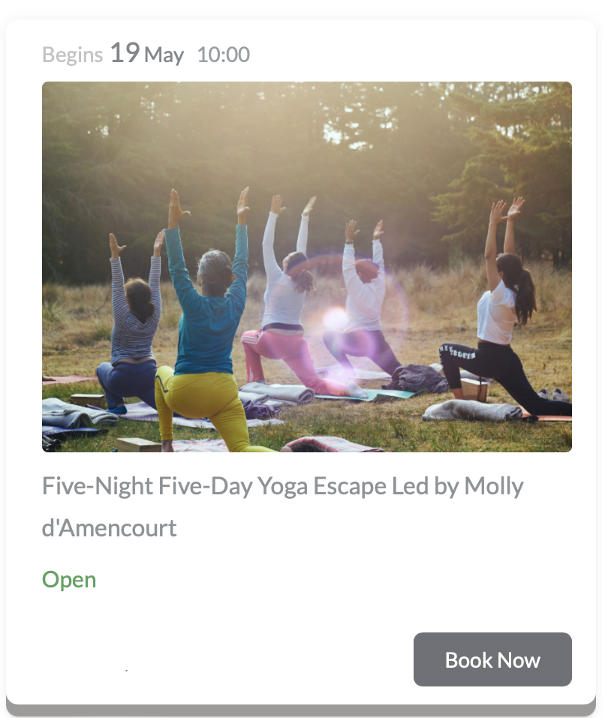Select the May month text
The height and width of the screenshot is (718, 612).
pos(164,55)
